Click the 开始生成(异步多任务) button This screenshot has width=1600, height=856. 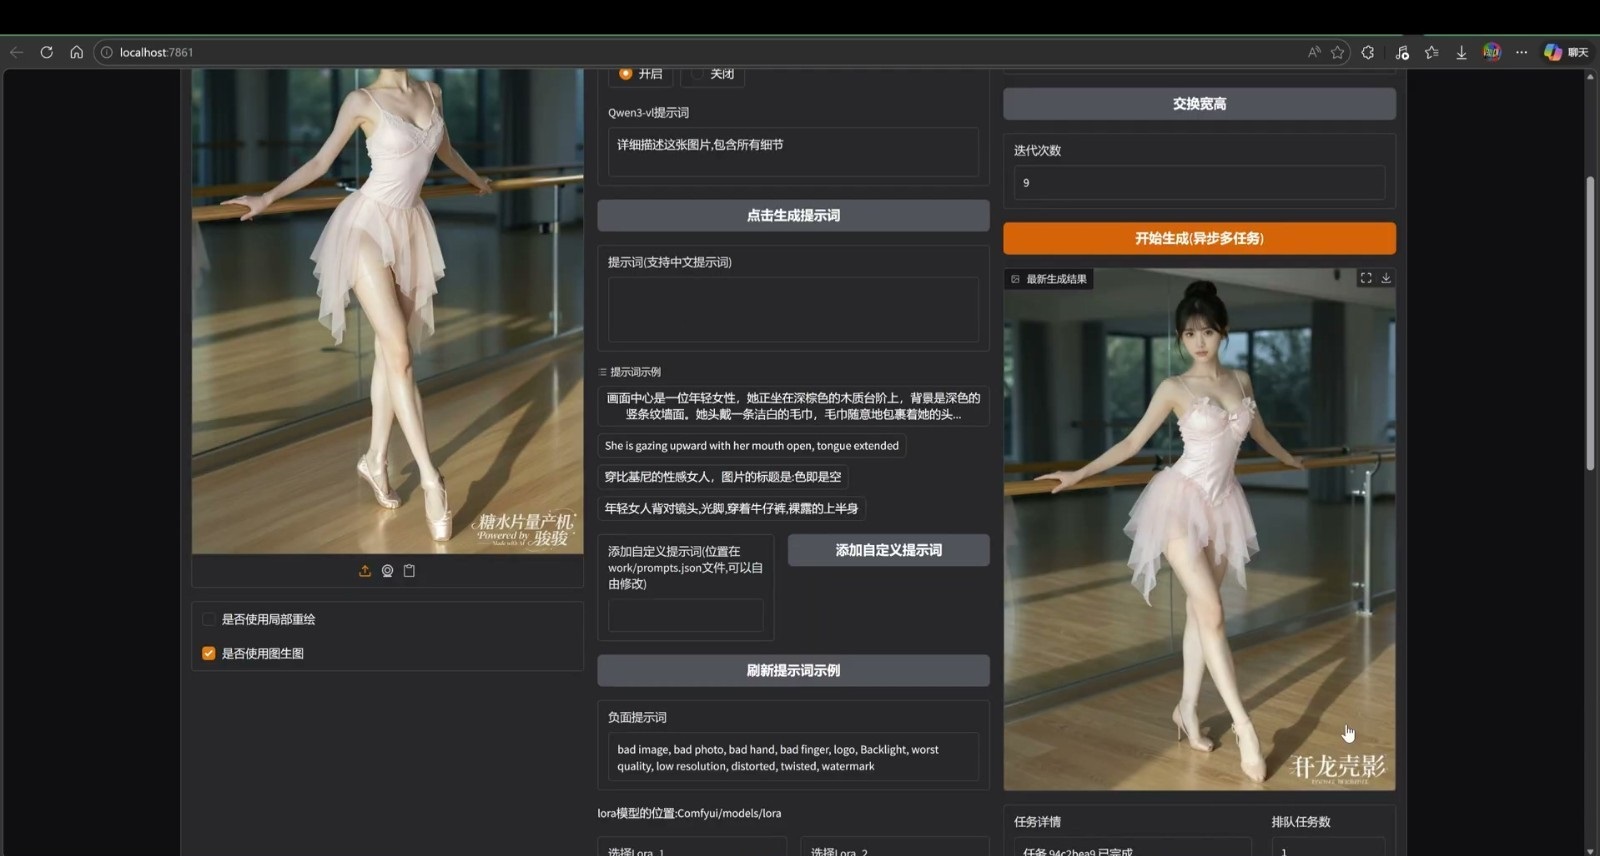coord(1199,238)
